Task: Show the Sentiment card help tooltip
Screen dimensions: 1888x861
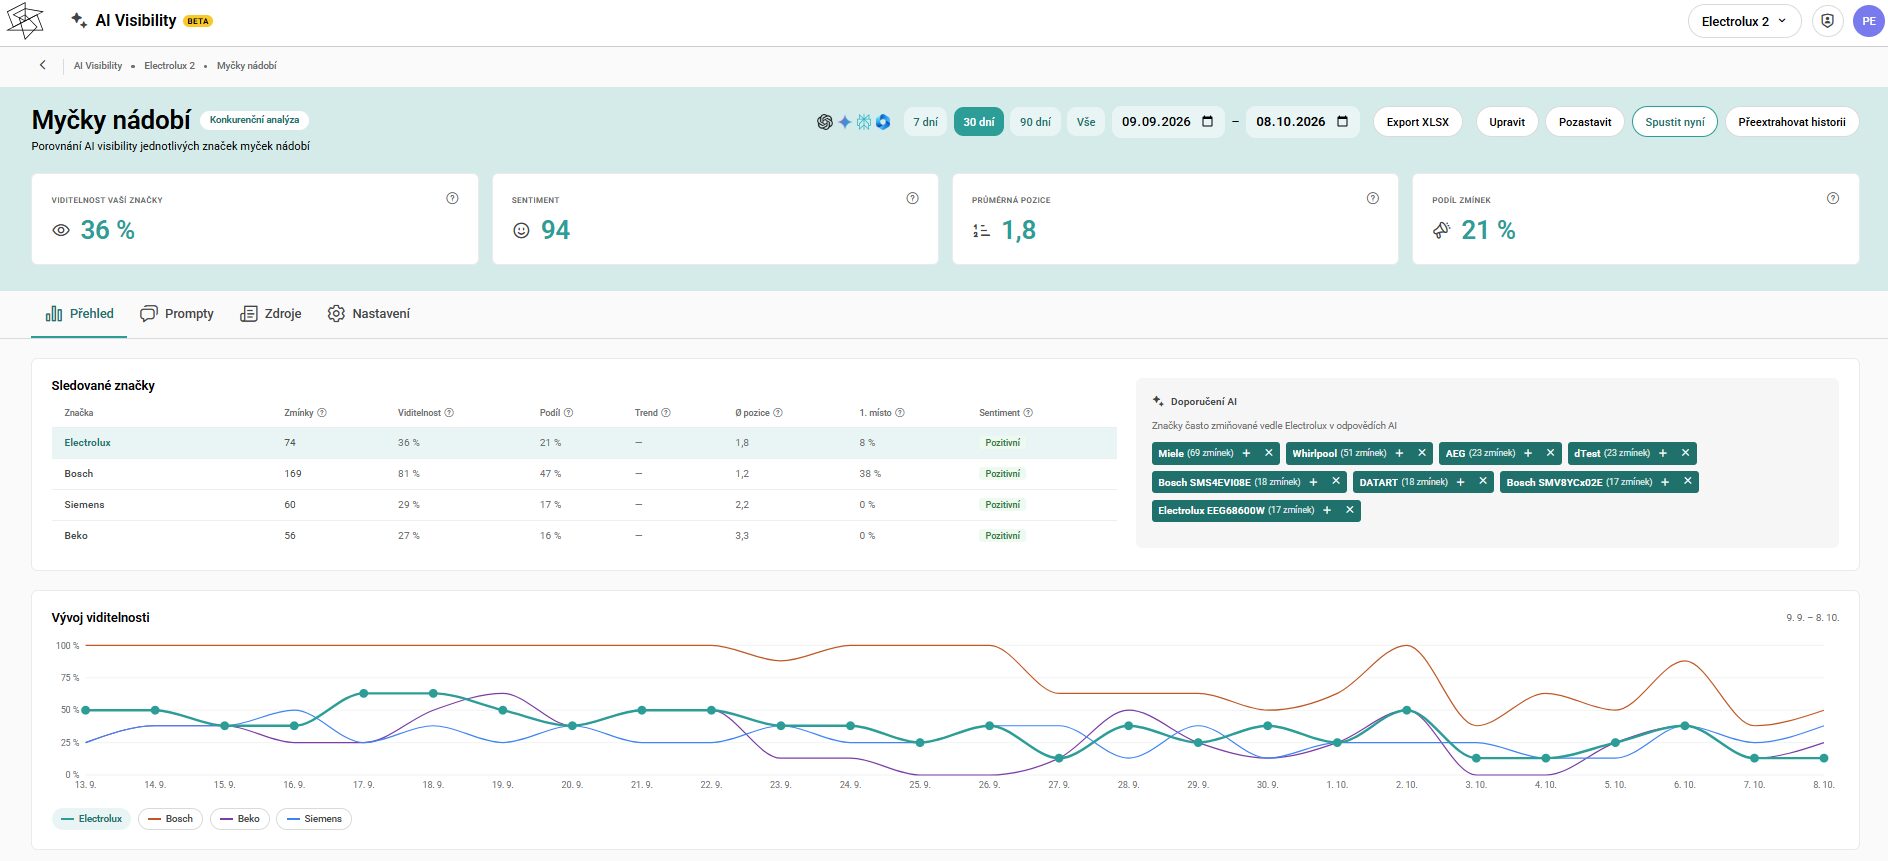Action: pos(912,198)
